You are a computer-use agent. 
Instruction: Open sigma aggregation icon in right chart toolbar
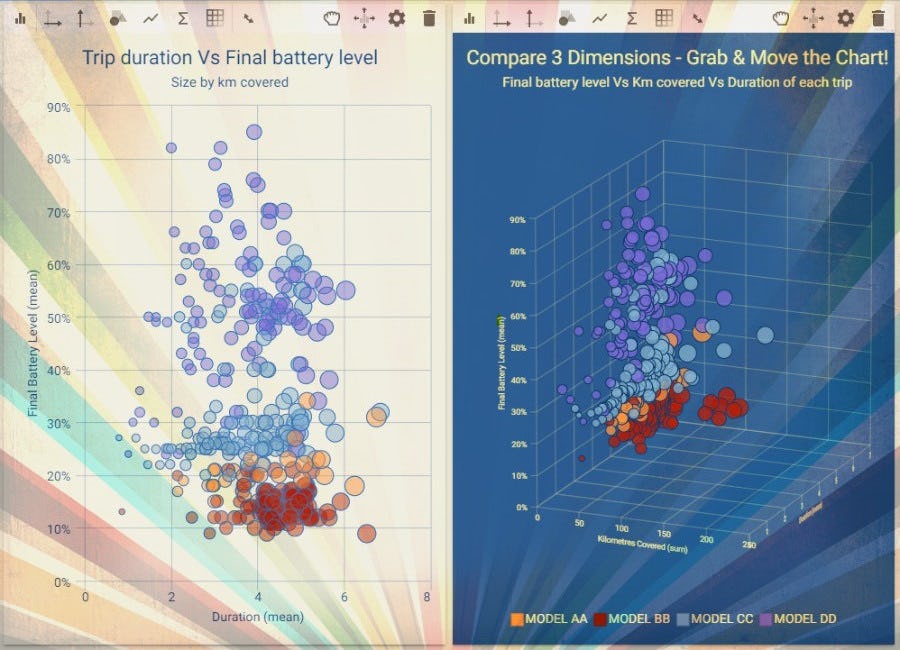pos(631,18)
